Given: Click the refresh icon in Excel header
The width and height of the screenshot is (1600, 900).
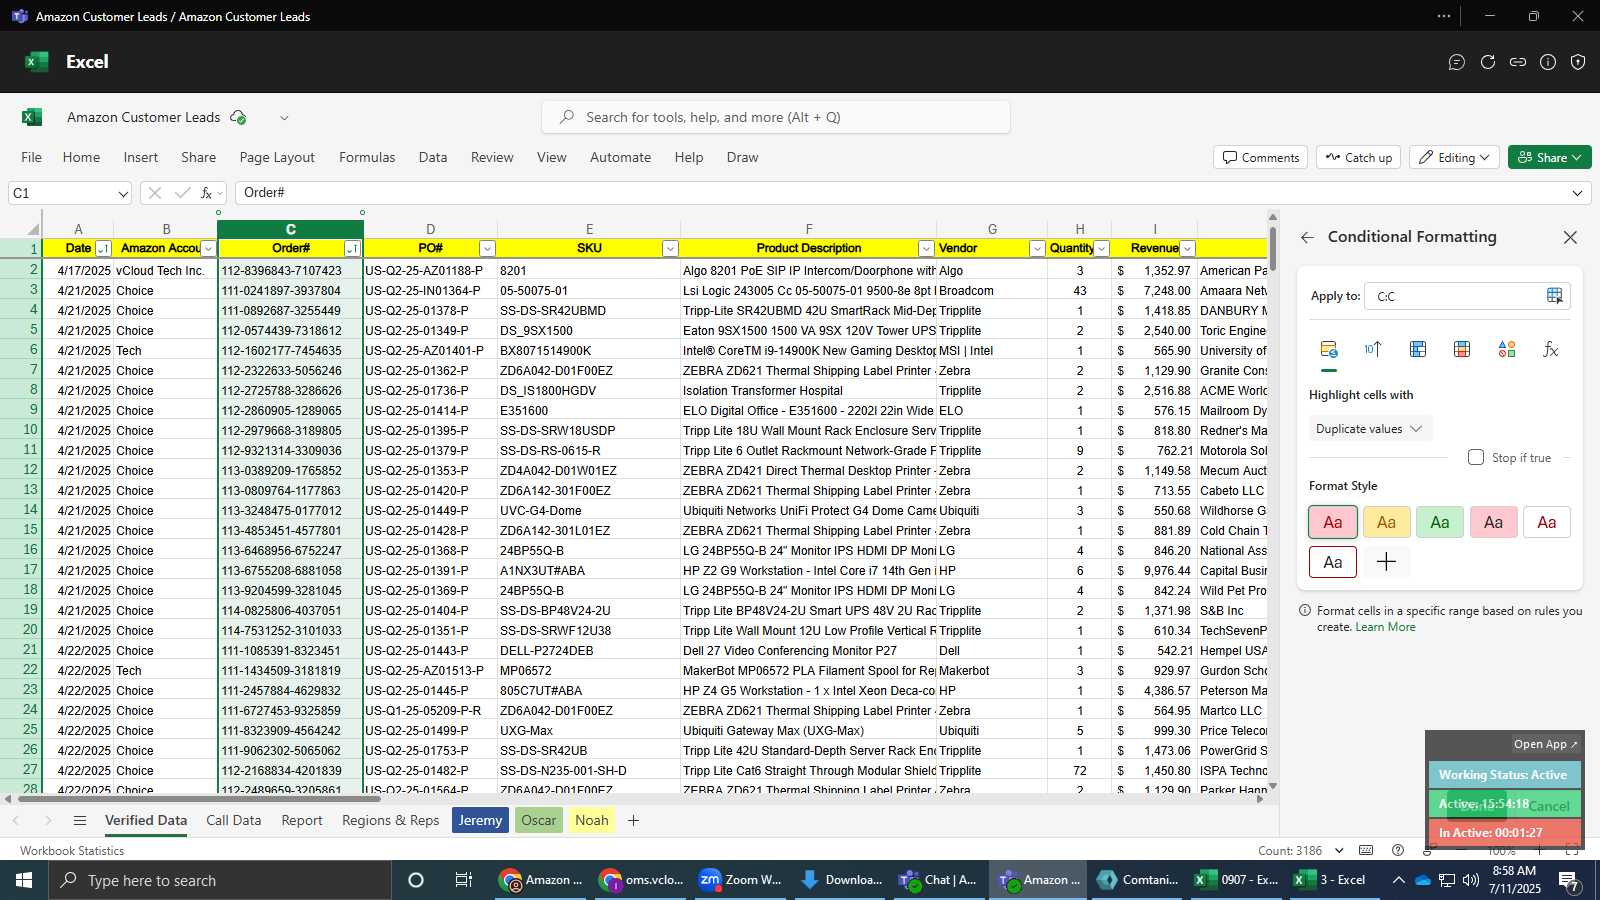Looking at the screenshot, I should coord(1488,62).
